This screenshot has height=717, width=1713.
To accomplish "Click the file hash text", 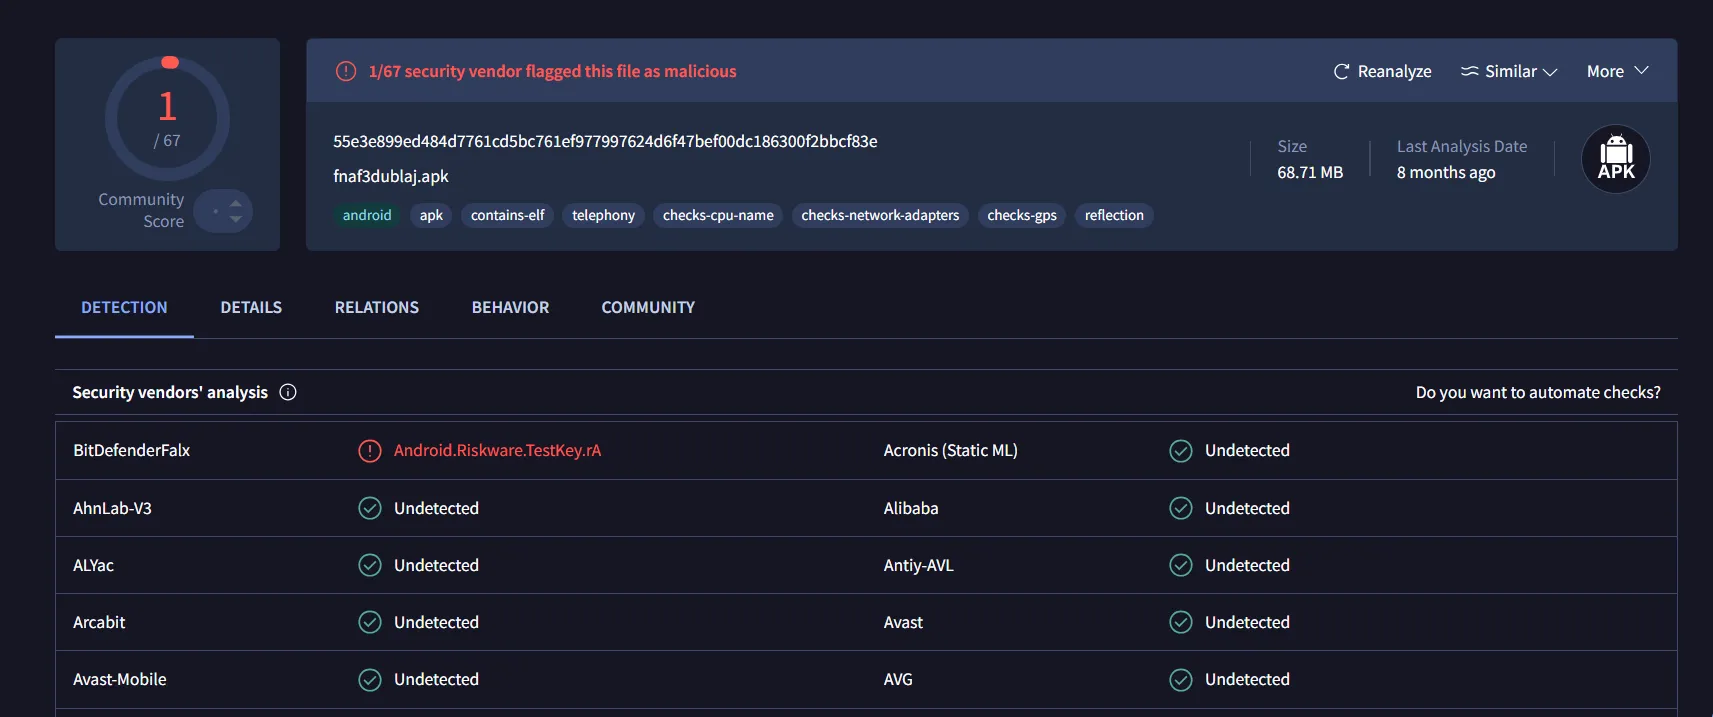I will click(x=605, y=142).
